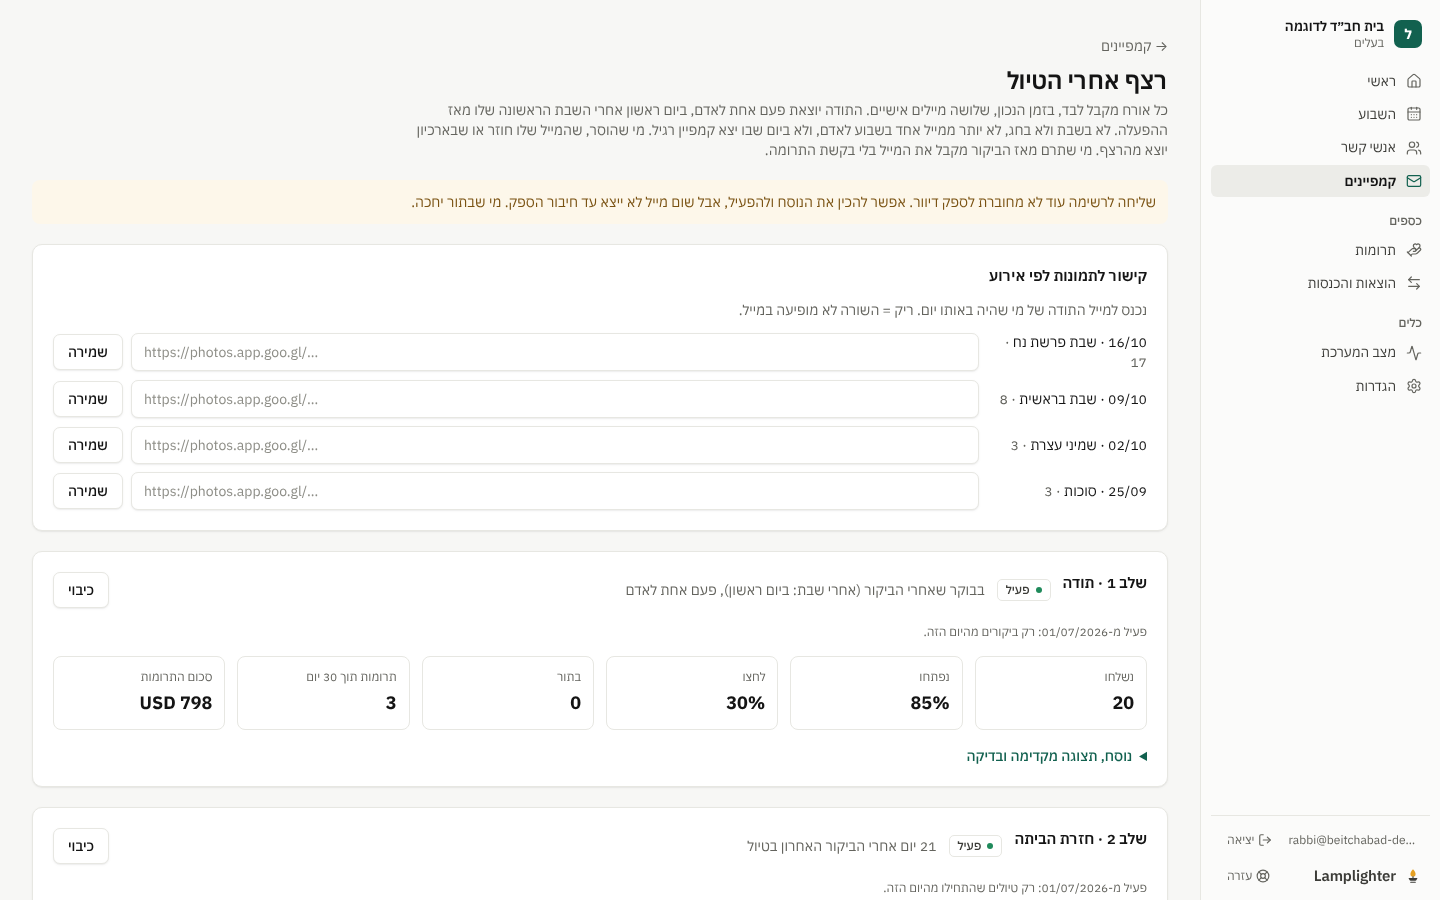Click the תרומות sidebar label
The height and width of the screenshot is (900, 1440).
[x=1375, y=250]
